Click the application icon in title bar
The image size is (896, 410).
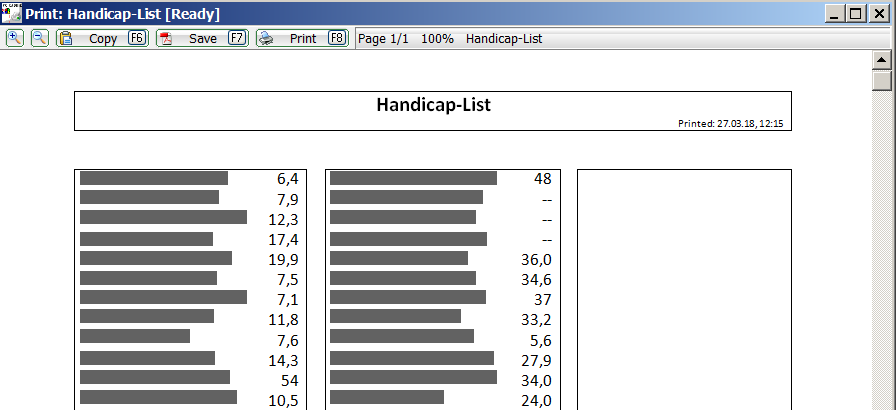click(x=11, y=13)
